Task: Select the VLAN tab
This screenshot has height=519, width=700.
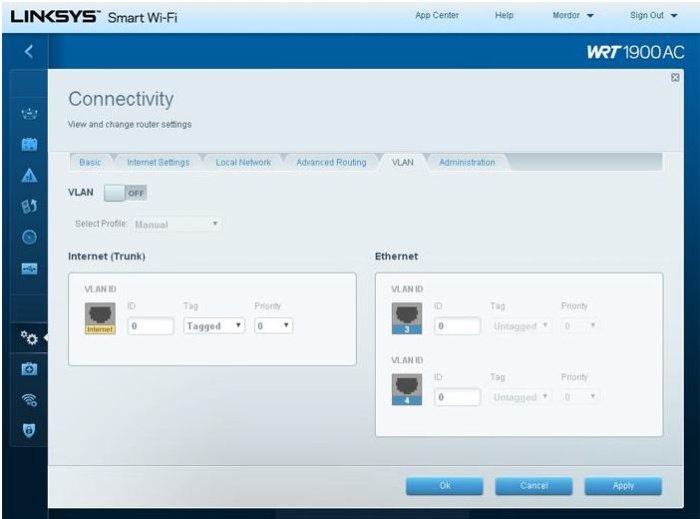Action: (x=403, y=162)
